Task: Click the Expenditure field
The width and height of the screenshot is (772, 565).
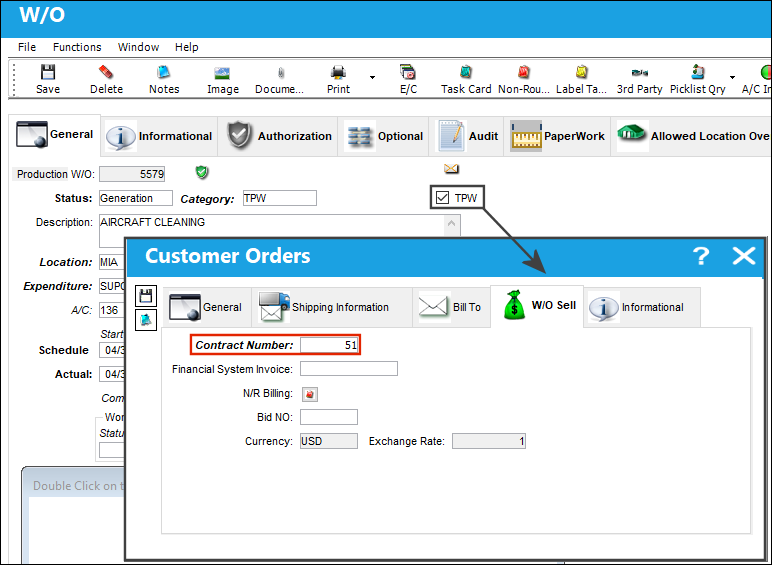Action: [x=112, y=286]
